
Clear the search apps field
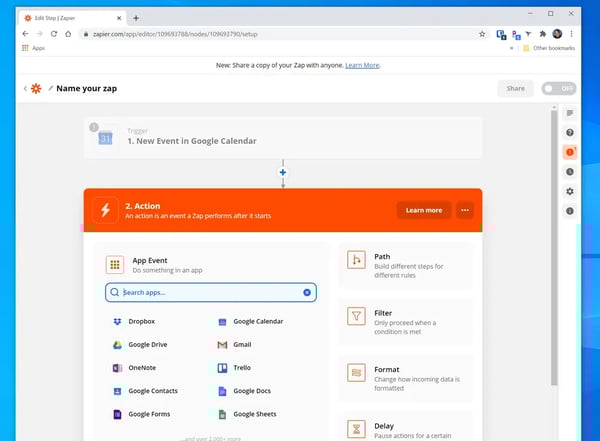tap(307, 292)
